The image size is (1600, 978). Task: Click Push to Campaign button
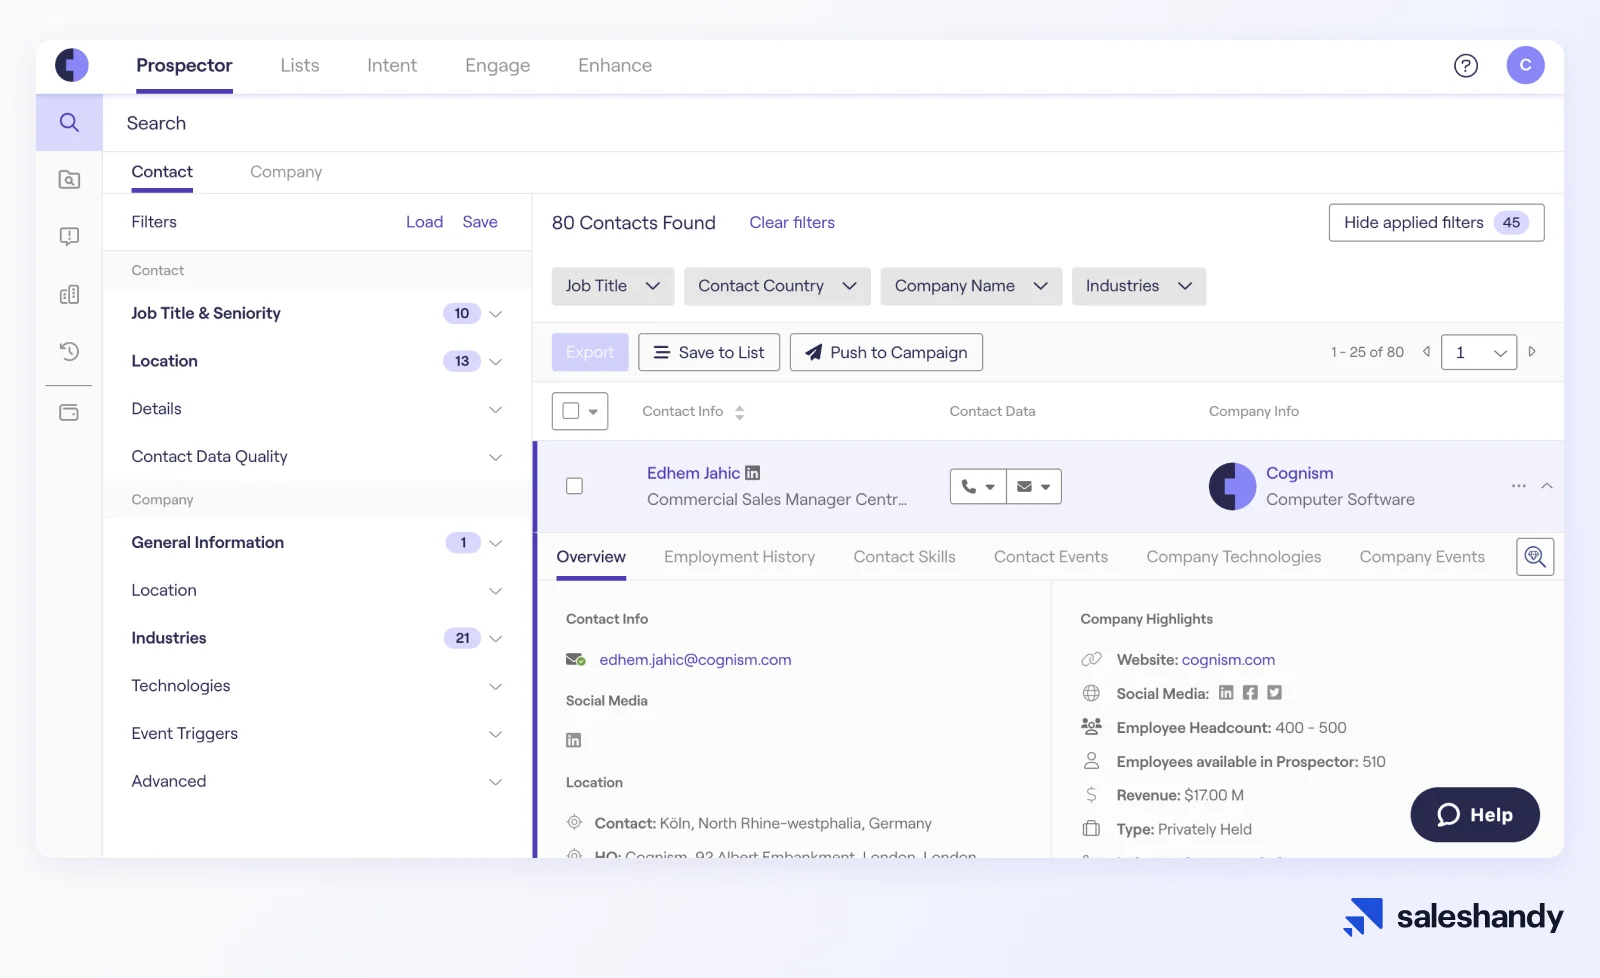click(x=886, y=352)
